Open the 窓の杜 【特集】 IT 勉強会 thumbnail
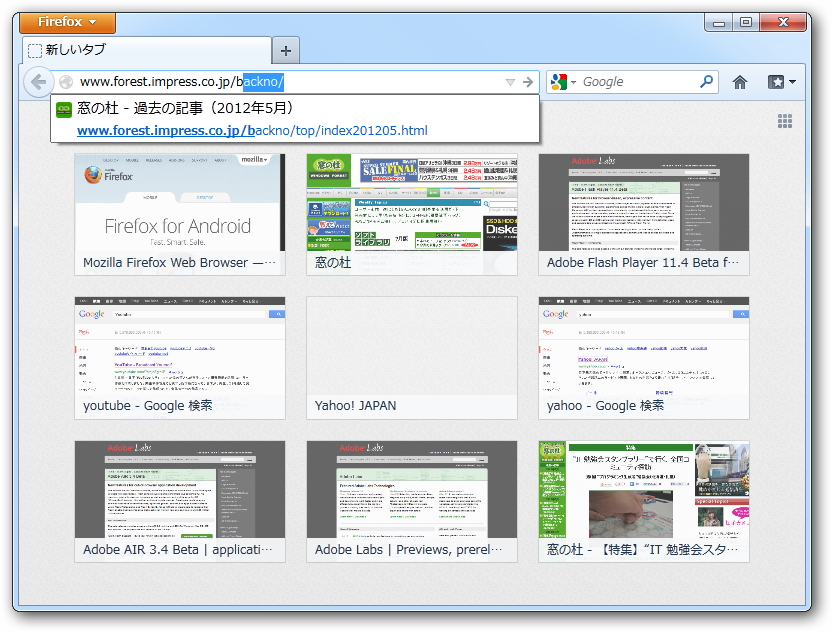832x632 pixels. click(644, 501)
